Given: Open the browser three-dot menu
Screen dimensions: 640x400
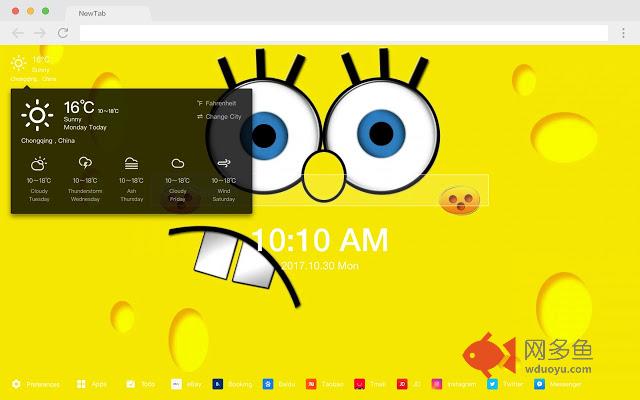Looking at the screenshot, I should tap(623, 33).
